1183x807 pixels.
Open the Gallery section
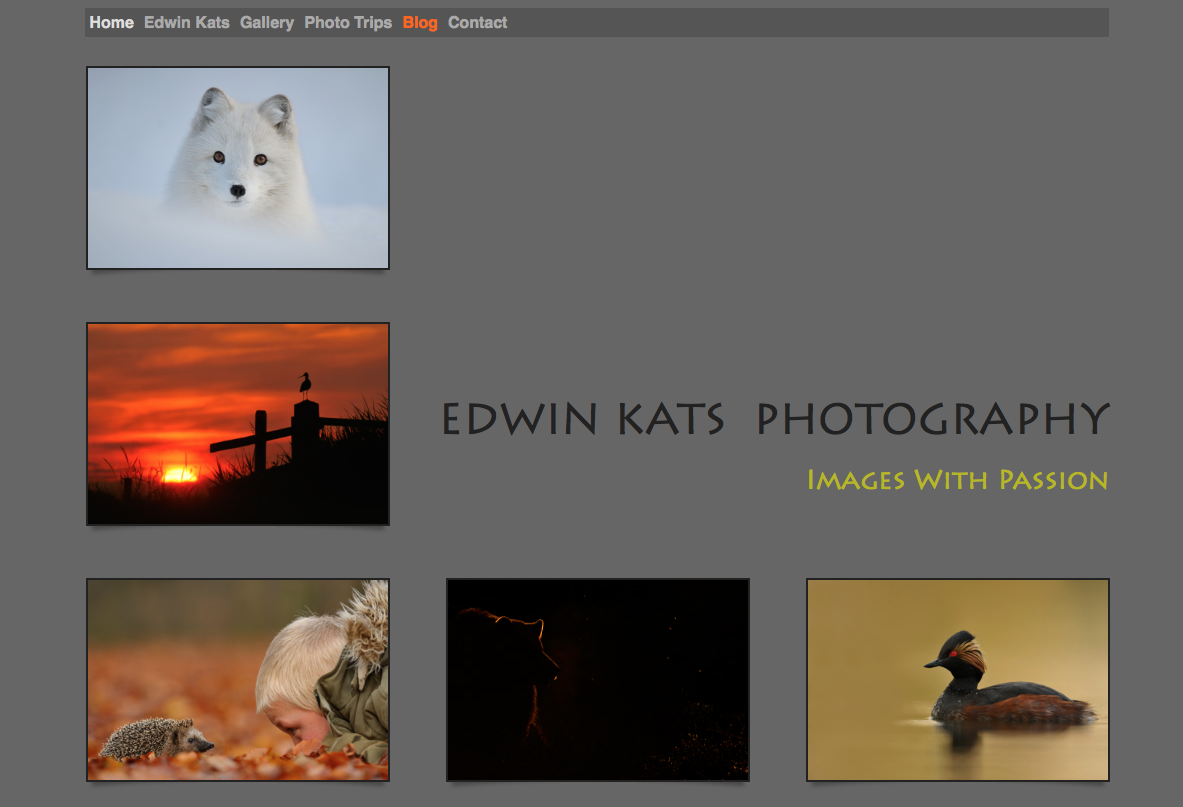[267, 22]
